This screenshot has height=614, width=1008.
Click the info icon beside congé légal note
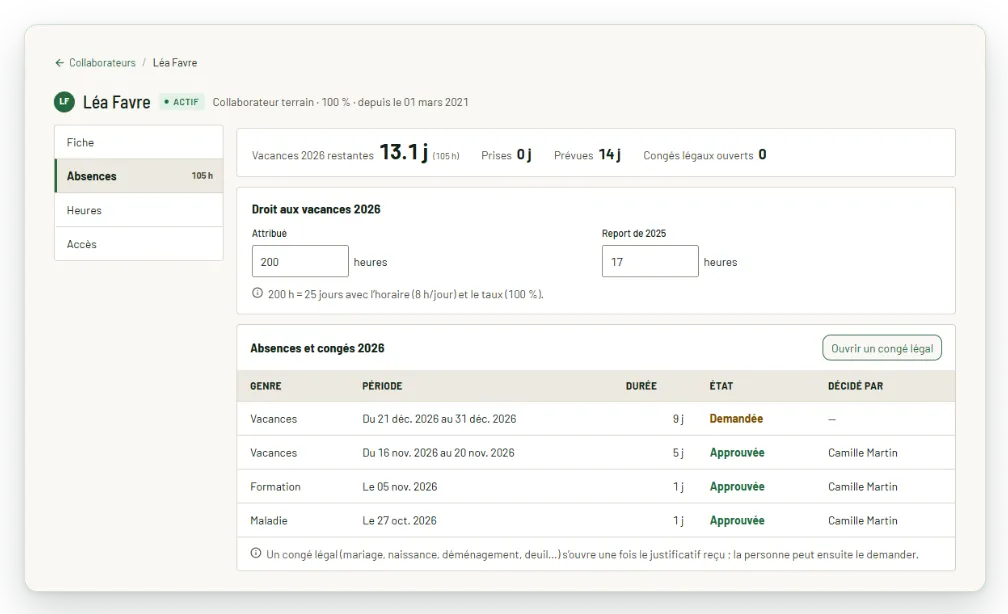[256, 554]
